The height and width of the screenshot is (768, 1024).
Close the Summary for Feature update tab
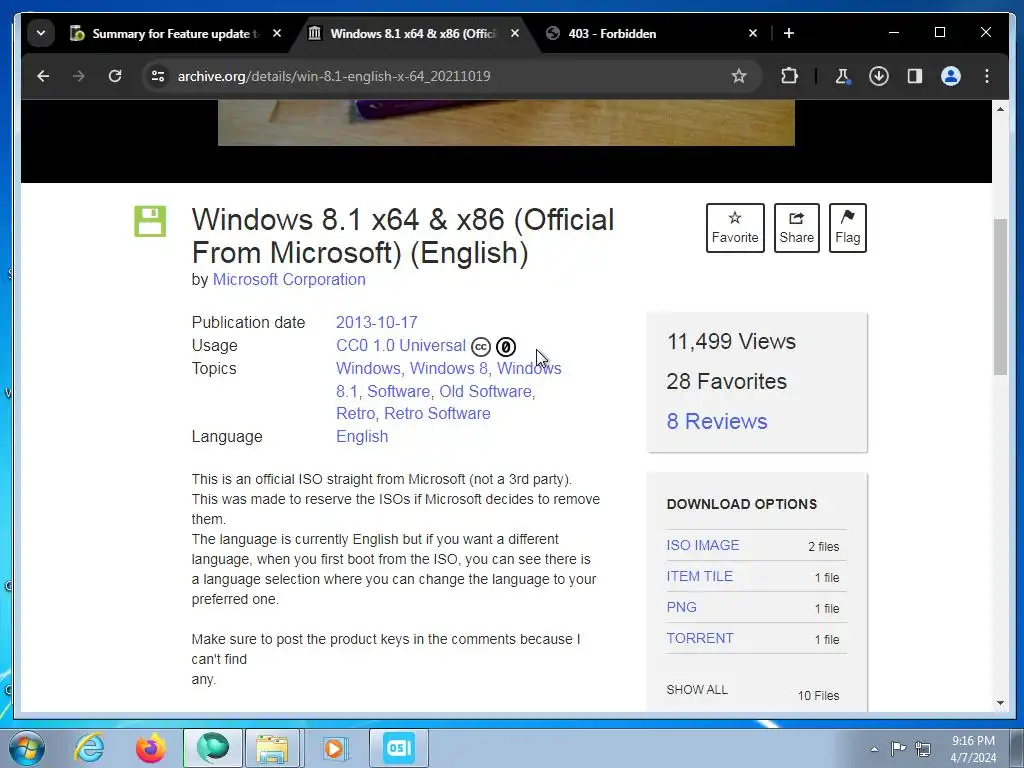coord(277,33)
